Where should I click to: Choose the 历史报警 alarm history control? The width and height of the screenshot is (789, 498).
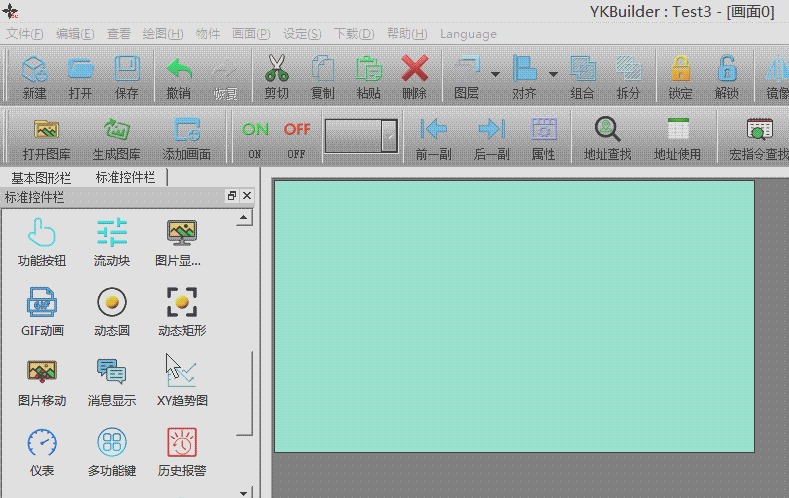[x=181, y=442]
